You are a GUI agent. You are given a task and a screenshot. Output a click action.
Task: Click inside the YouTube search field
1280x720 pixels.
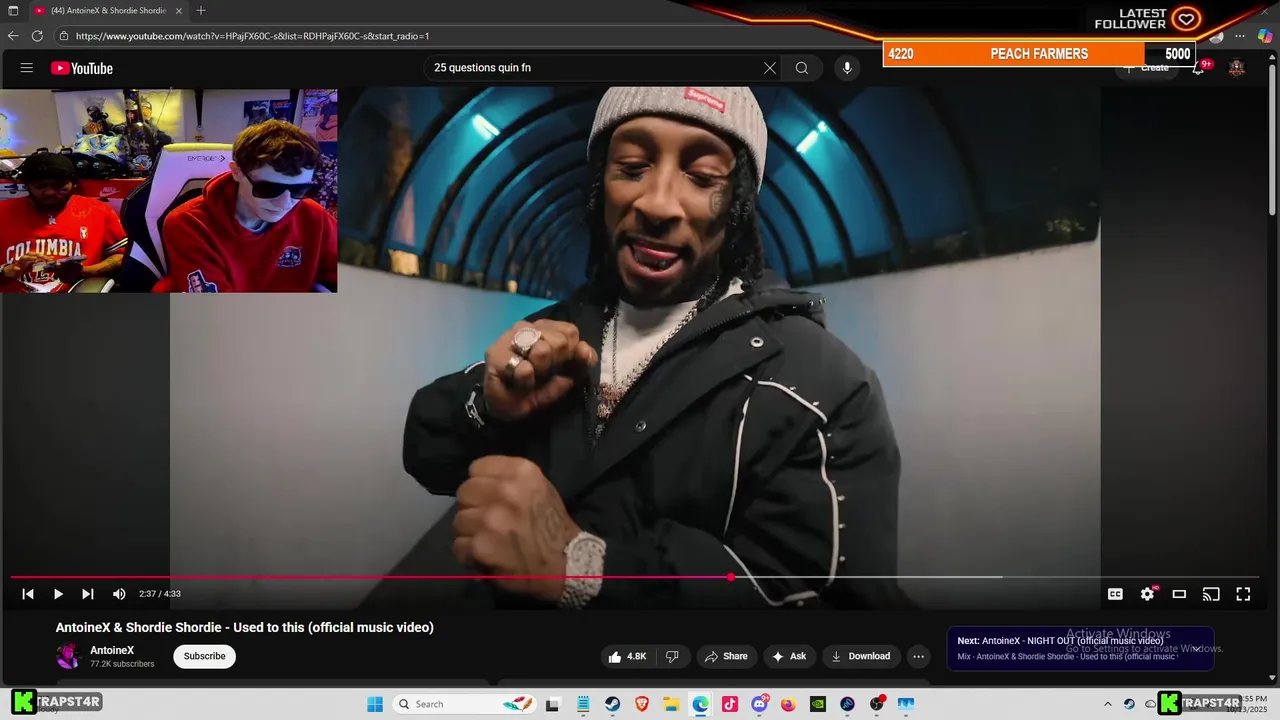click(595, 68)
